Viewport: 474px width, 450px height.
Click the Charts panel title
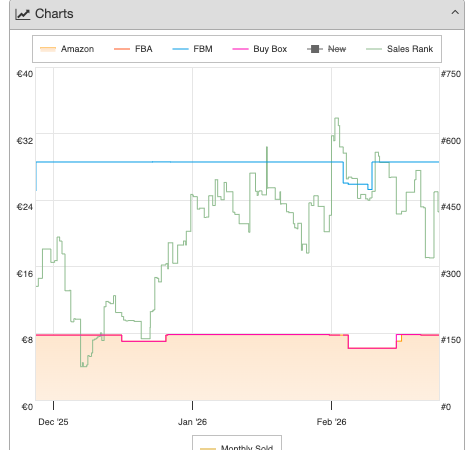click(x=54, y=14)
